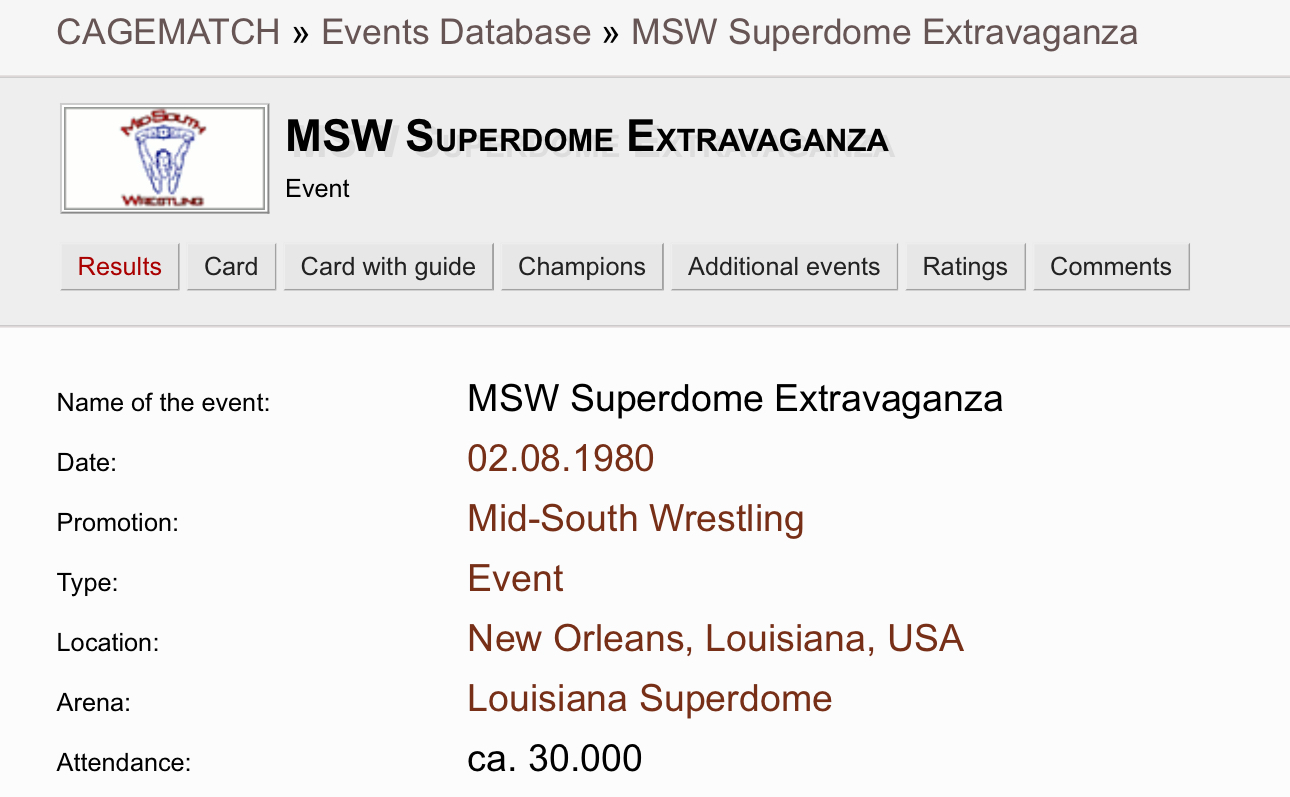Open the Louisiana Superdome arena link
Image resolution: width=1290 pixels, height=797 pixels.
(x=650, y=699)
